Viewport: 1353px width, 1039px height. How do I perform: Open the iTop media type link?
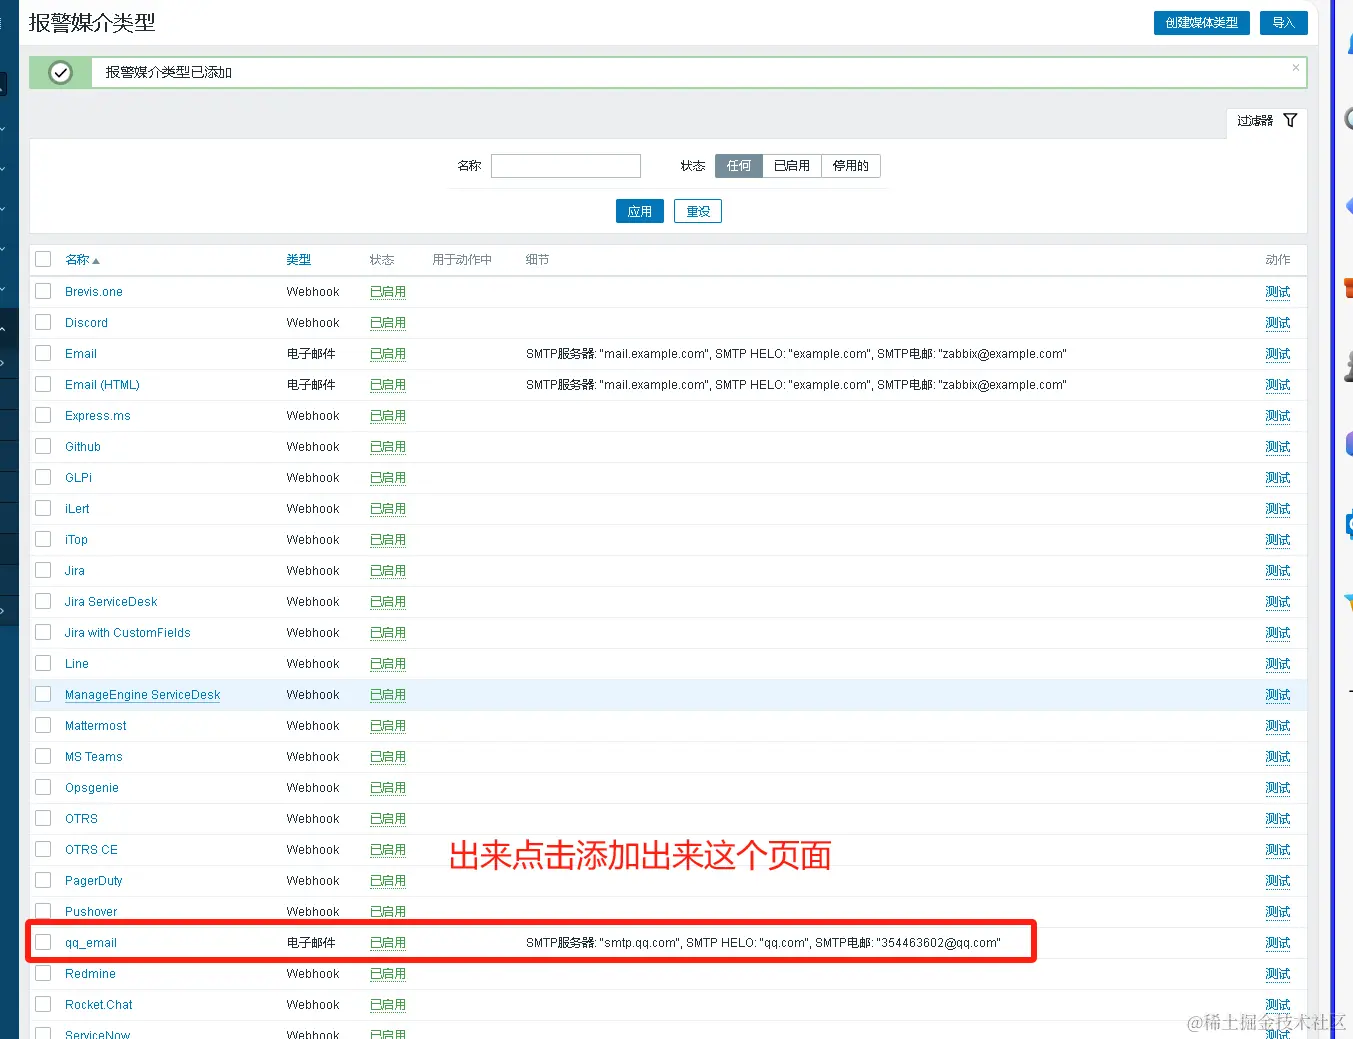[x=76, y=540]
